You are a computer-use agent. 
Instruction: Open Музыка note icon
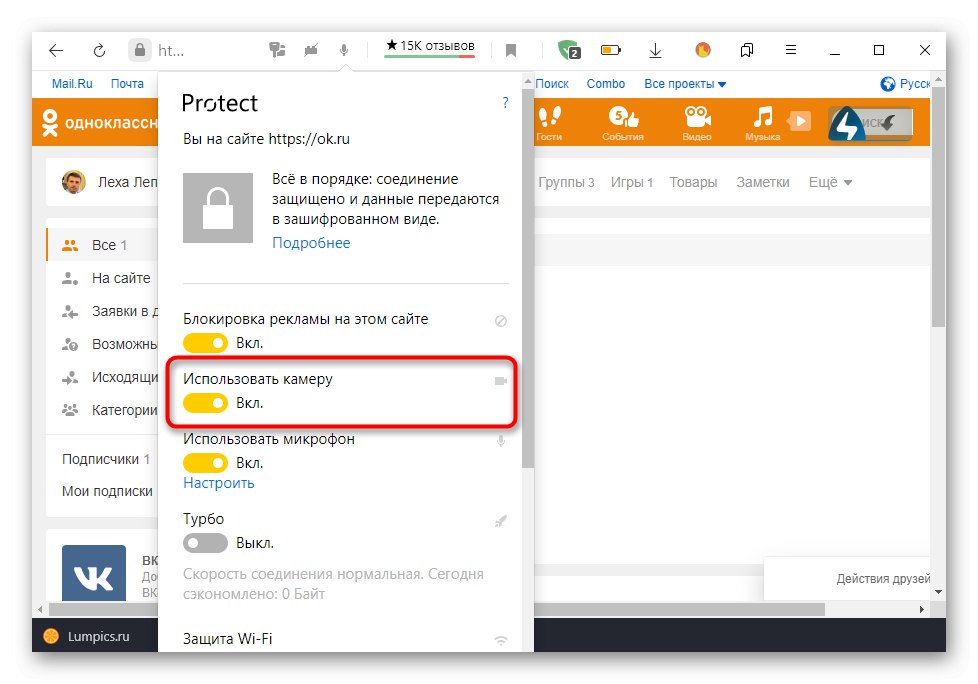pyautogui.click(x=762, y=123)
